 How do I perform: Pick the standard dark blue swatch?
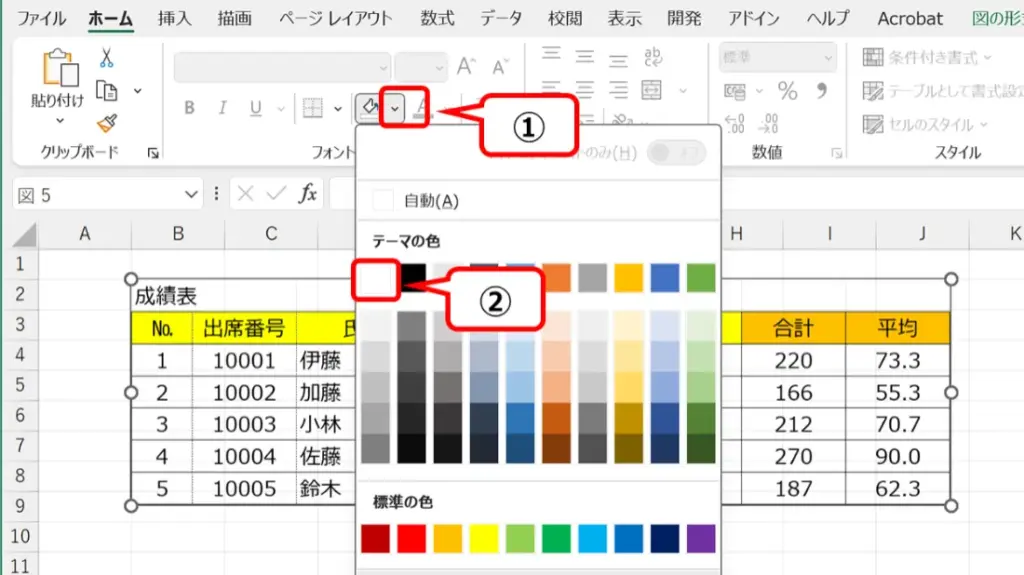665,538
